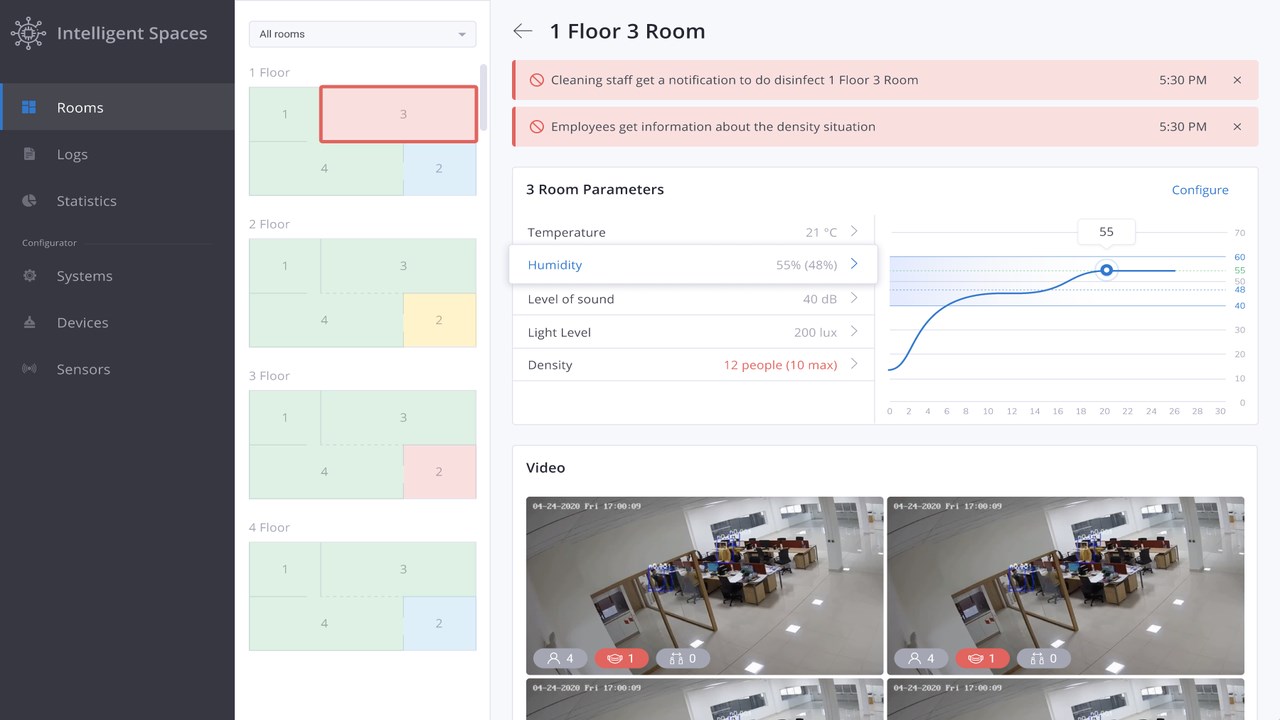The image size is (1280, 720).
Task: Select room 3 on 2 Floor
Action: (x=399, y=266)
